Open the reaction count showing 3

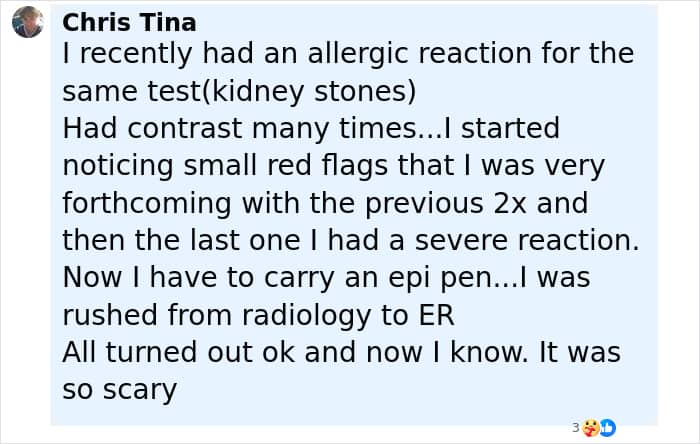point(576,427)
